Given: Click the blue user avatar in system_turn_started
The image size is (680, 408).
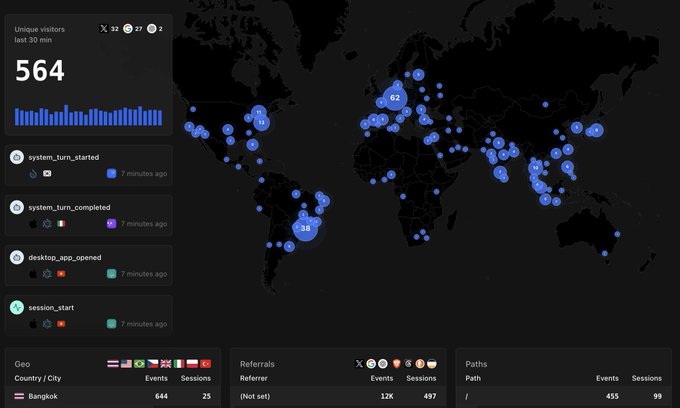Looking at the screenshot, I should 111,173.
